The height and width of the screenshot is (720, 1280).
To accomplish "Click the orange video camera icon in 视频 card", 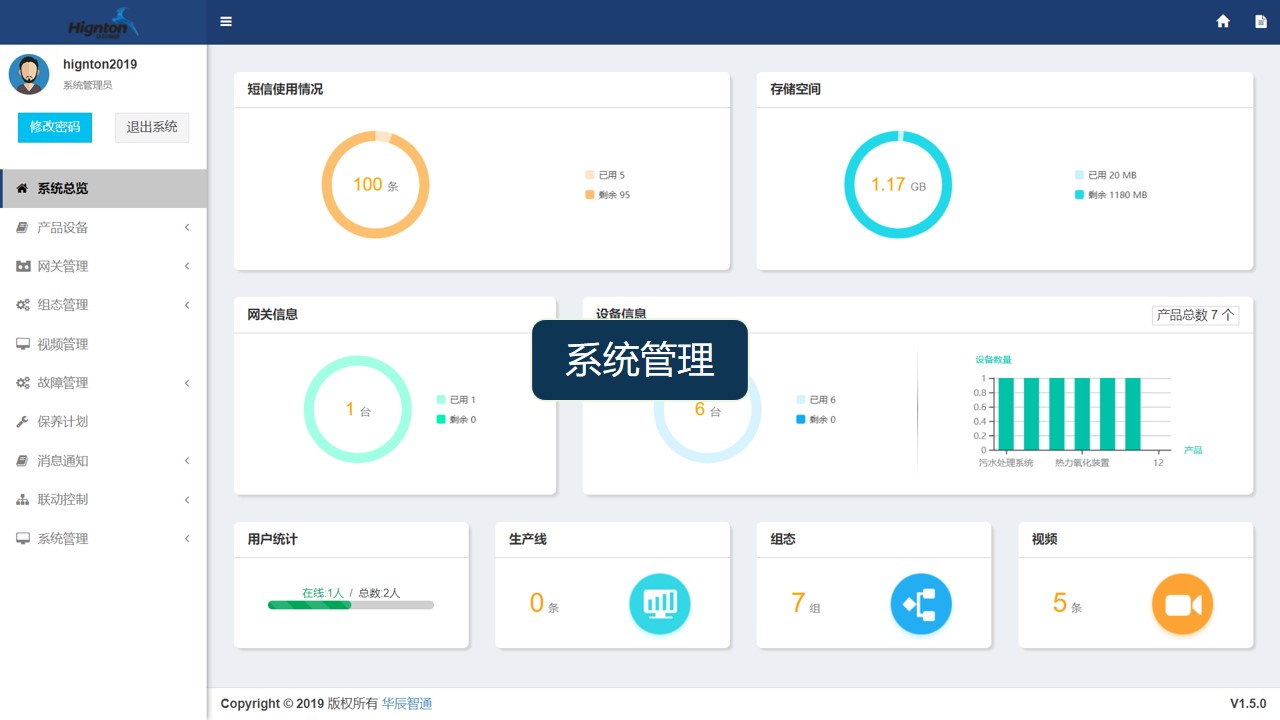I will [x=1182, y=603].
